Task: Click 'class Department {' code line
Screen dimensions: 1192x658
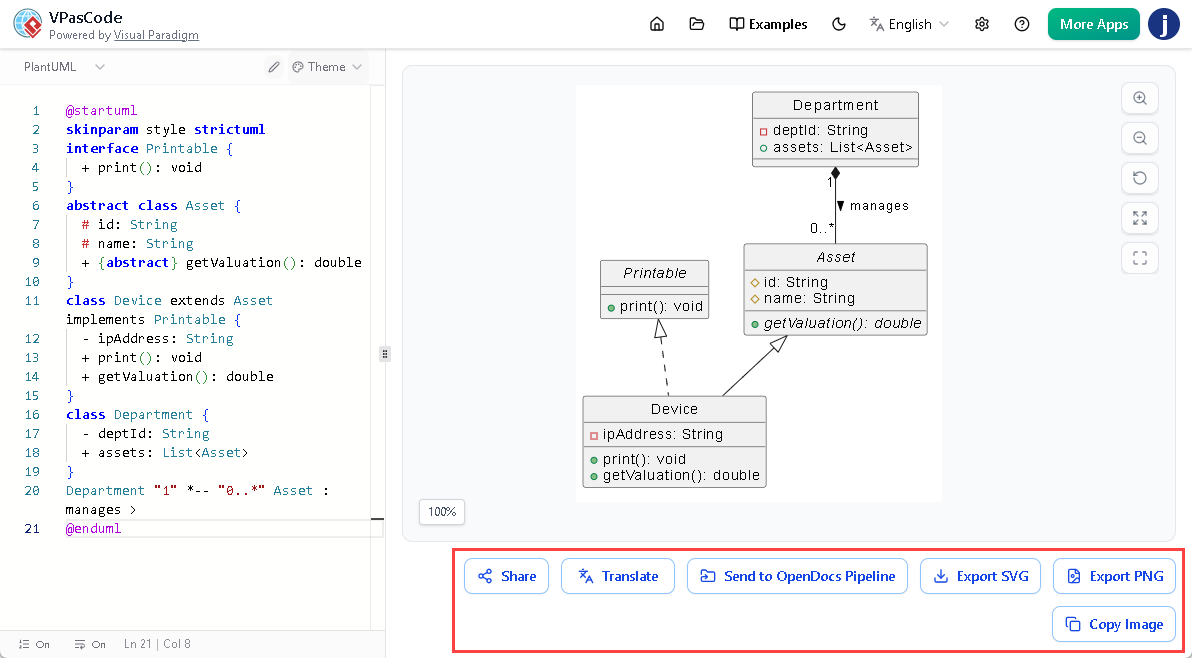Action: [x=137, y=415]
